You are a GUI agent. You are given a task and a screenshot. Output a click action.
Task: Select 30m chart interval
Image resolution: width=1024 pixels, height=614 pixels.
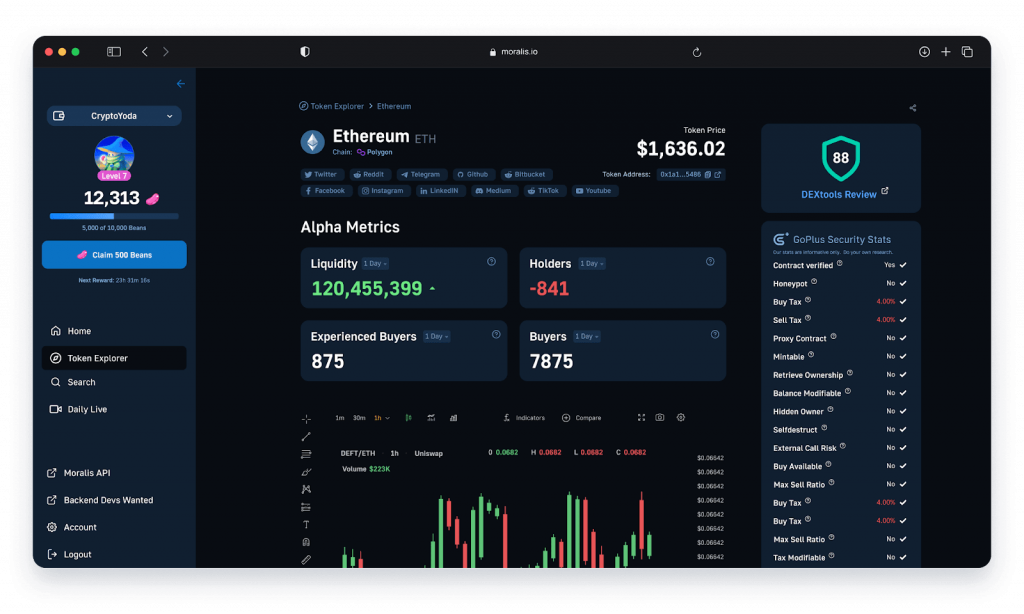(x=359, y=418)
